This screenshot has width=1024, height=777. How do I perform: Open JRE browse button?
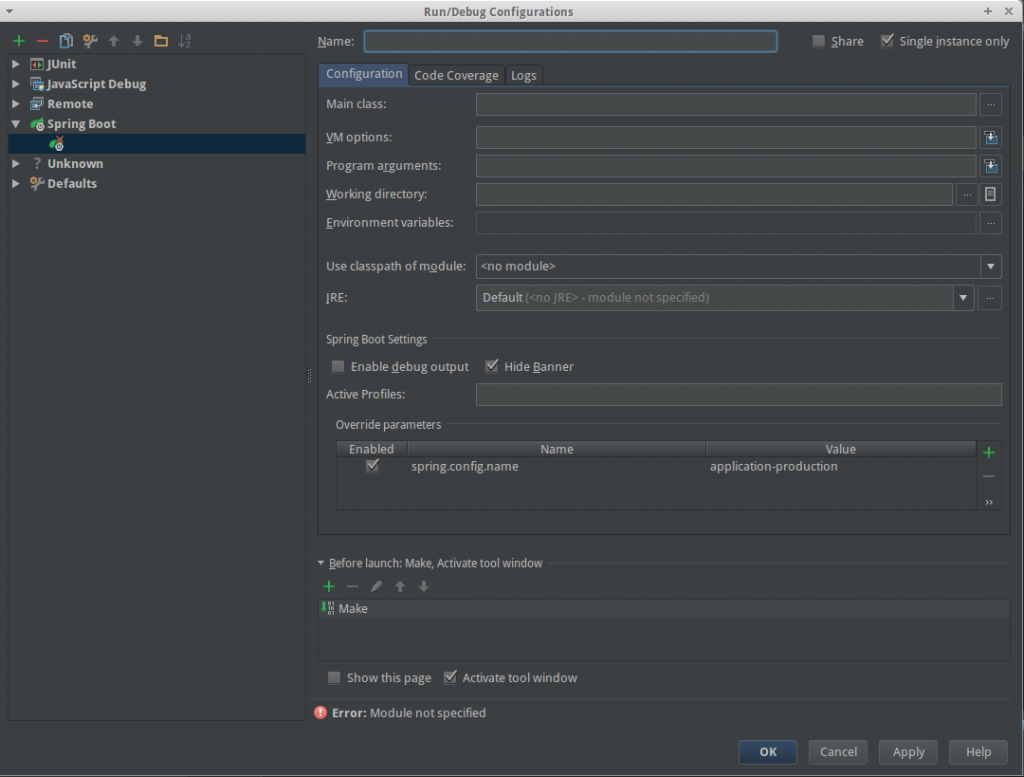click(990, 298)
